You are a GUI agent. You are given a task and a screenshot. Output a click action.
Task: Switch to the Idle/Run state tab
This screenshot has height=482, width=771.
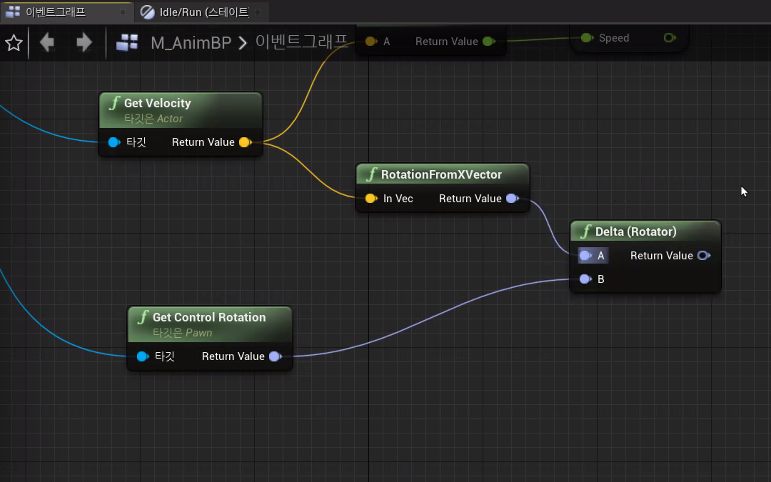tap(201, 12)
